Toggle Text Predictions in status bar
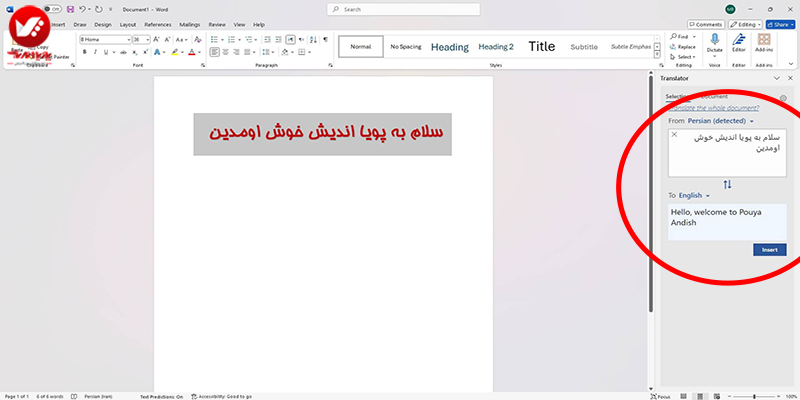 pos(162,396)
